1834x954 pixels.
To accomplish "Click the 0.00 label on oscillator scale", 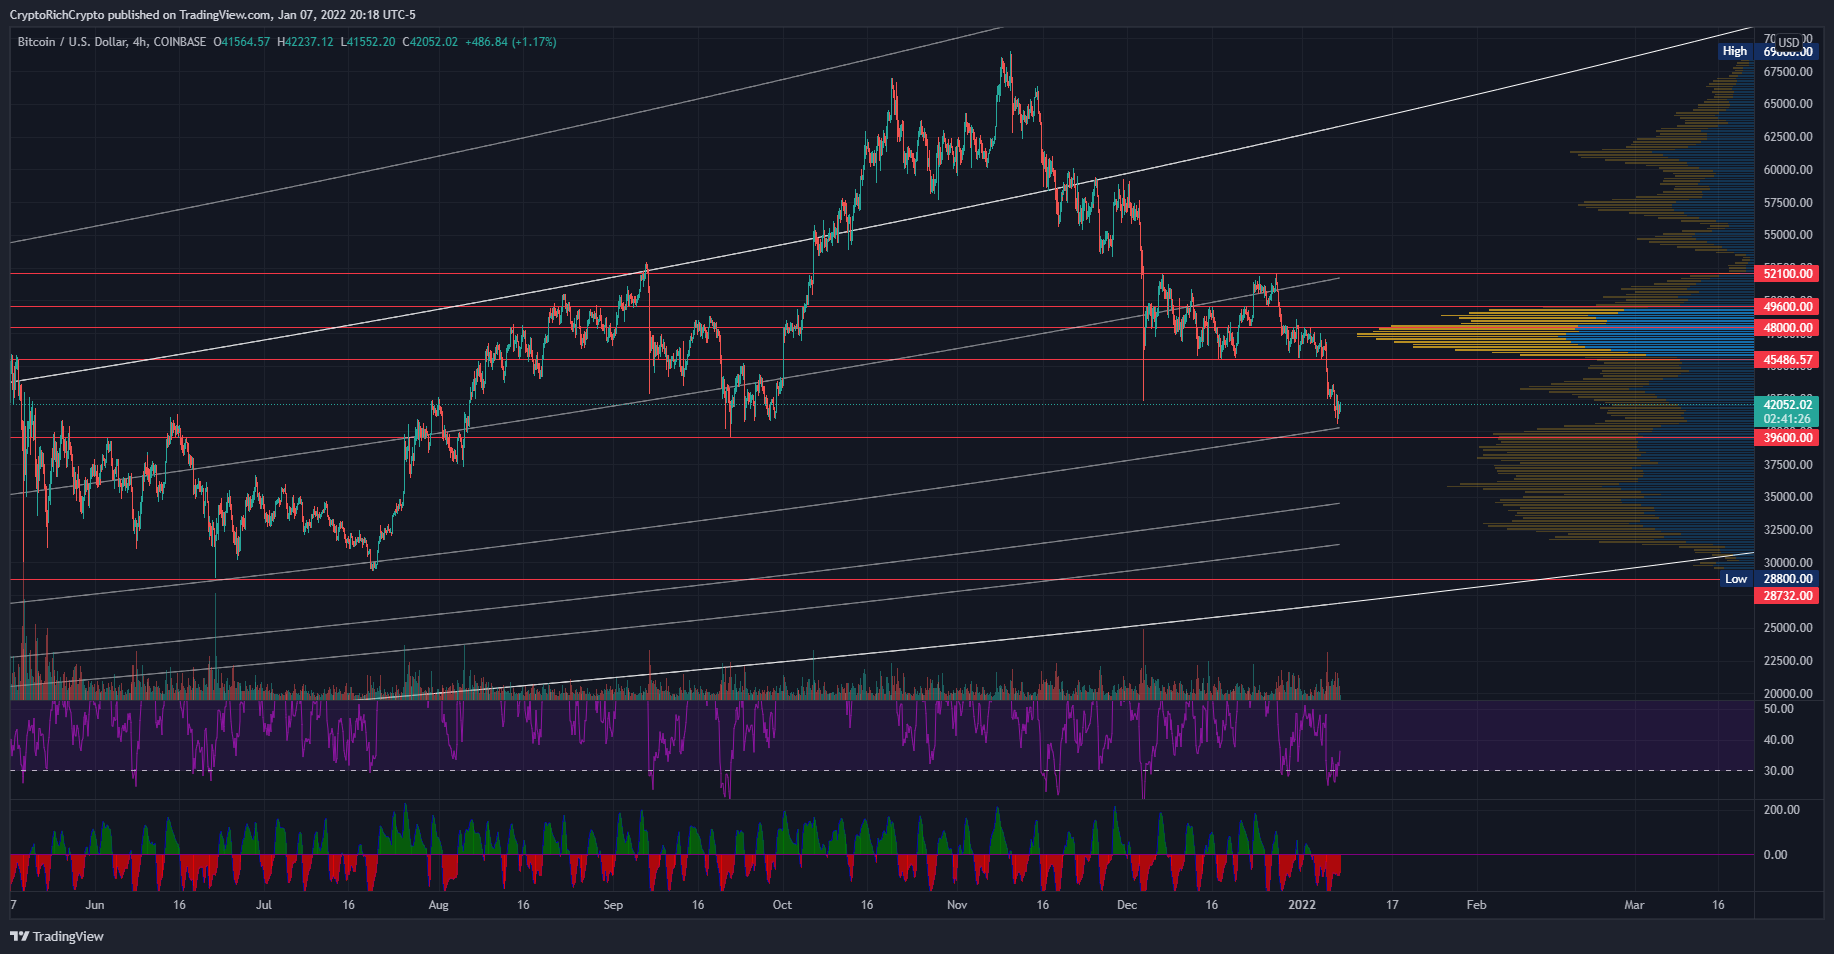I will (x=1775, y=855).
